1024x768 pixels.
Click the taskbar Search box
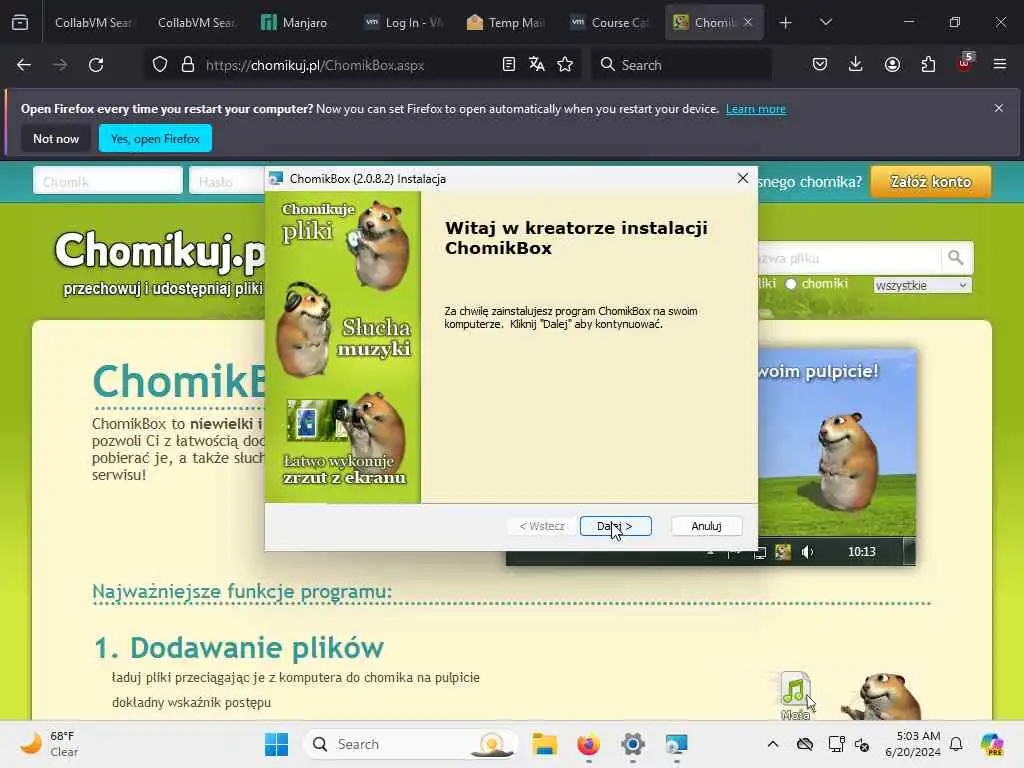point(410,744)
